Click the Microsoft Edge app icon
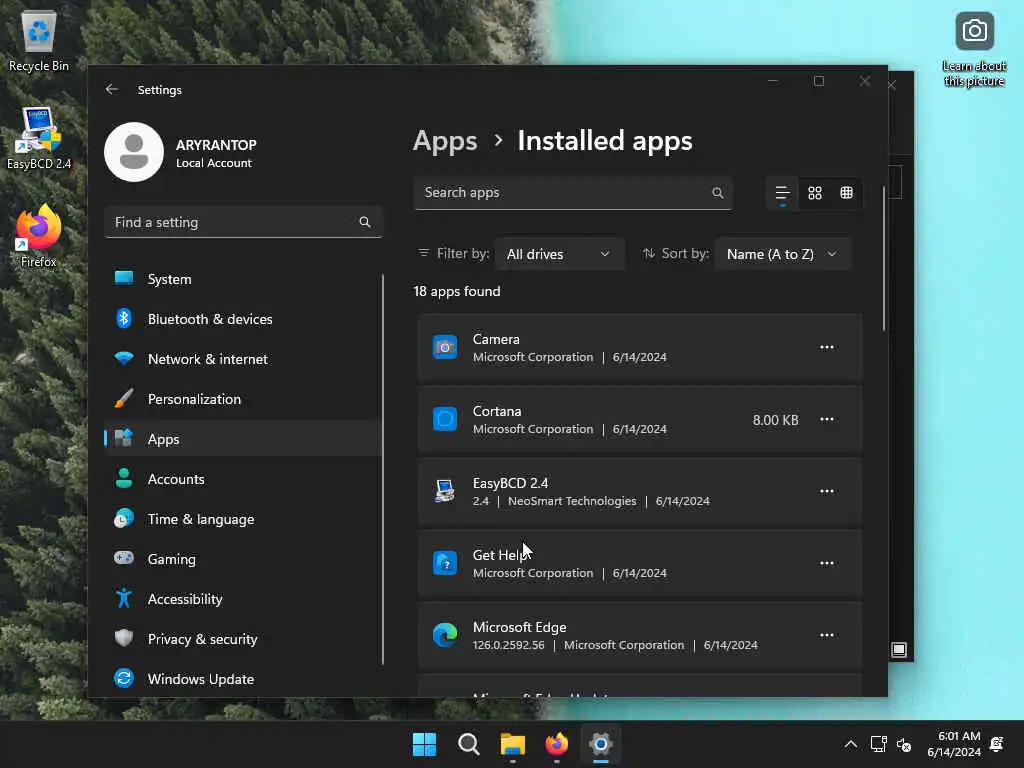1024x768 pixels. click(x=445, y=635)
